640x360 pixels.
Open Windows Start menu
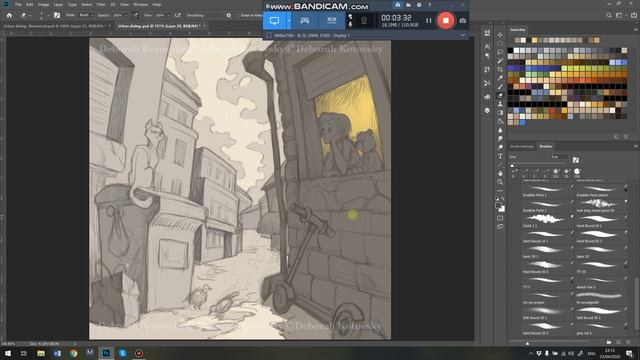point(7,353)
